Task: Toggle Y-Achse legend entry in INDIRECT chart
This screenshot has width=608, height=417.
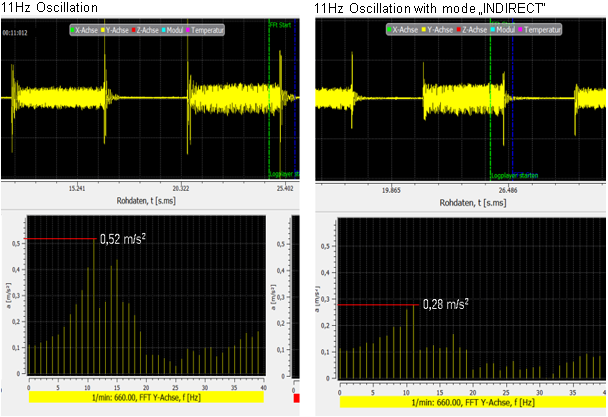Action: pos(437,29)
